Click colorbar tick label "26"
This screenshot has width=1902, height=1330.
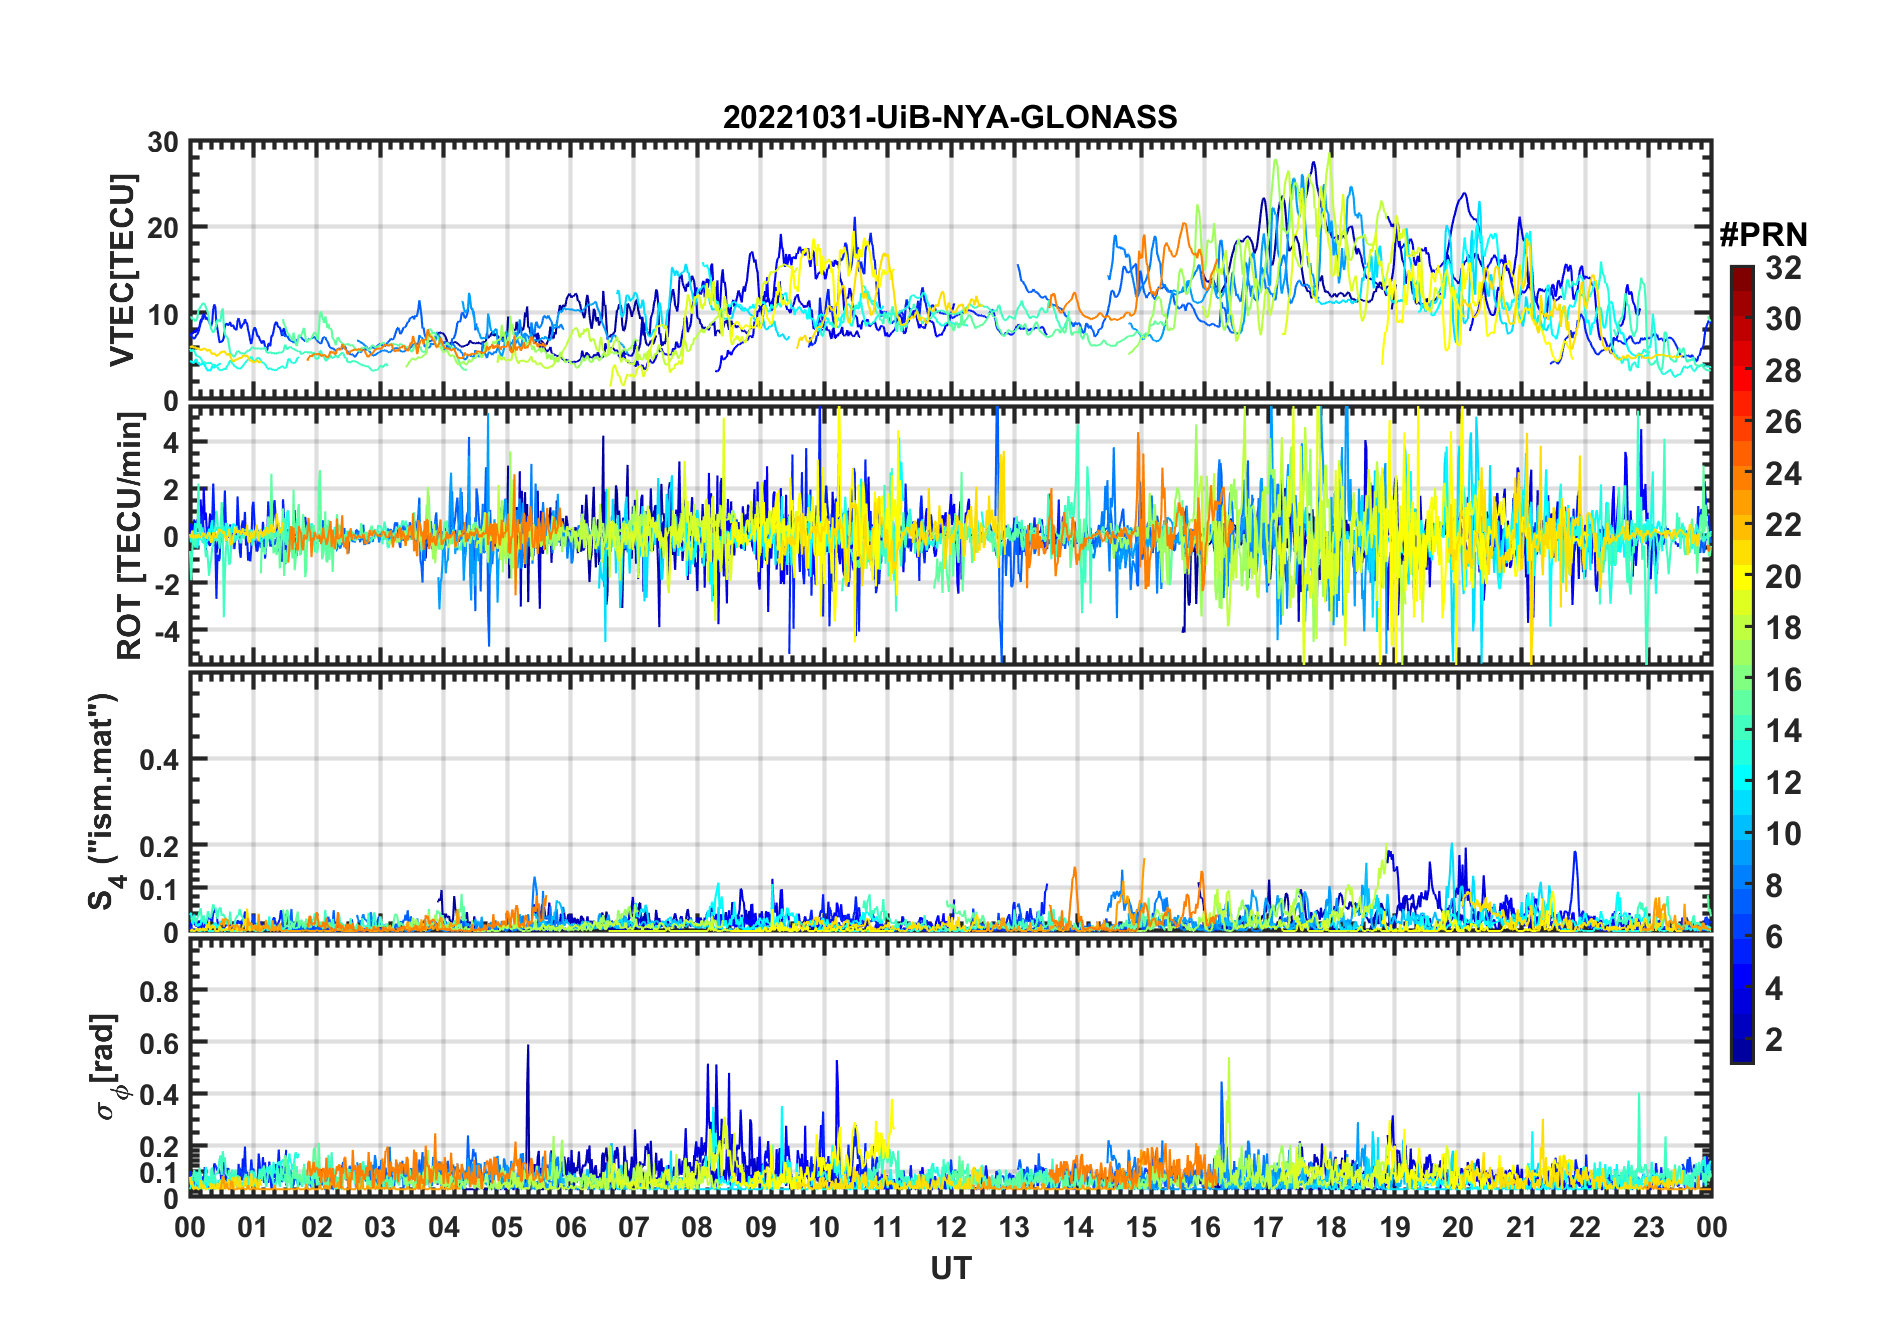coord(1783,422)
